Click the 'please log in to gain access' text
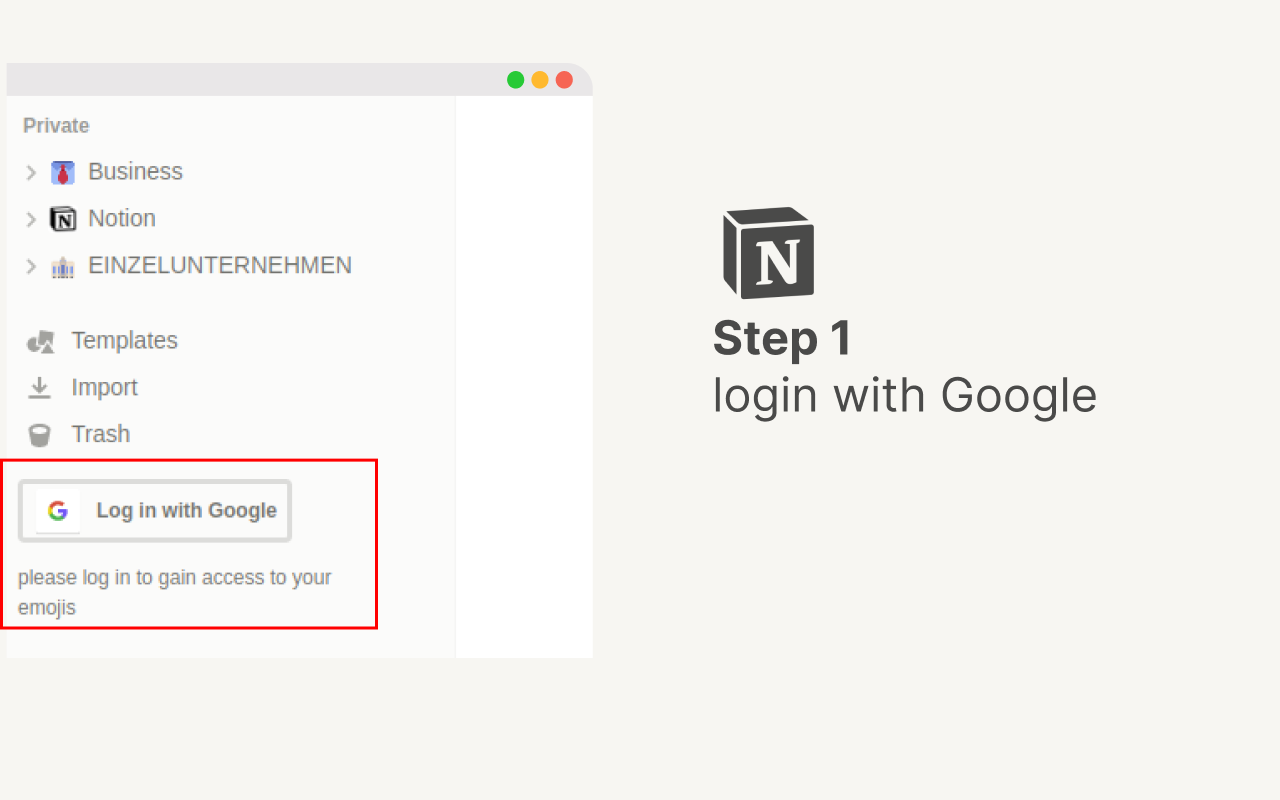This screenshot has width=1280, height=800. (175, 592)
